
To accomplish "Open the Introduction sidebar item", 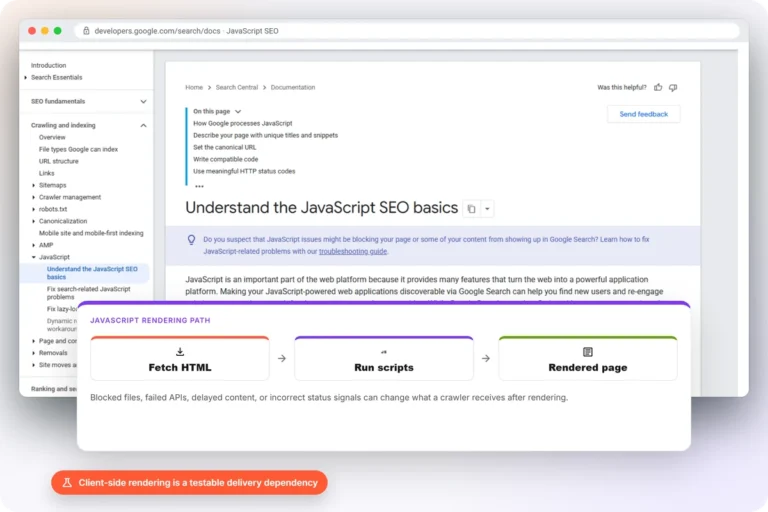I will [48, 65].
